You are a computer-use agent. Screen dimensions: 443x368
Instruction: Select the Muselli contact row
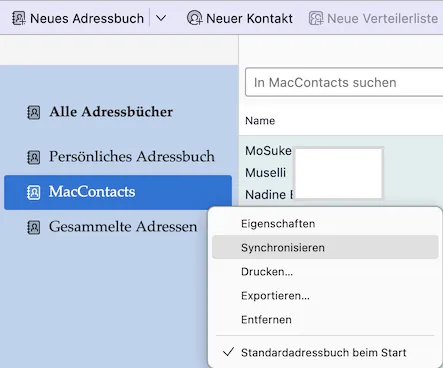point(341,173)
